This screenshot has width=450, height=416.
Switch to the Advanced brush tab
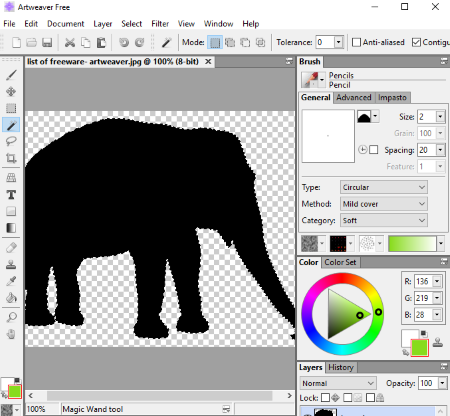point(354,97)
